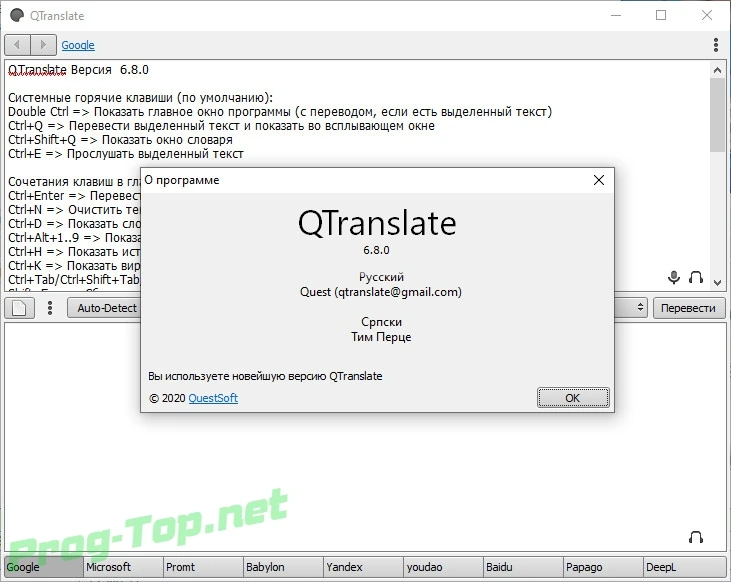Viewport: 731px width, 582px height.
Task: Open the Google service link
Action: pos(78,45)
